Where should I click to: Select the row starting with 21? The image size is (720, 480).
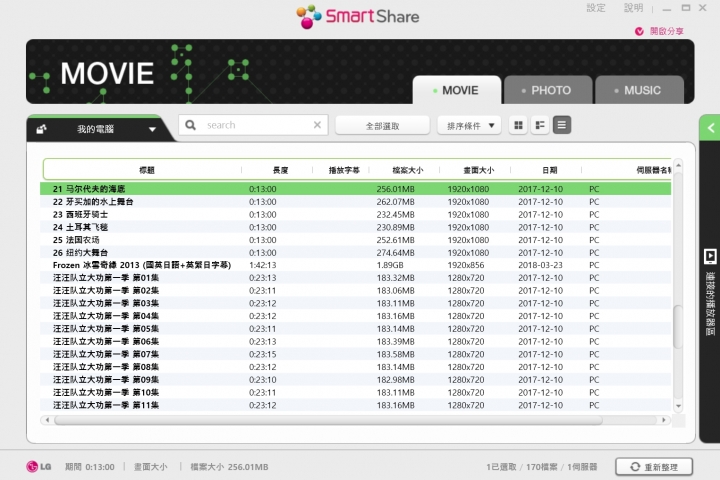(x=355, y=189)
